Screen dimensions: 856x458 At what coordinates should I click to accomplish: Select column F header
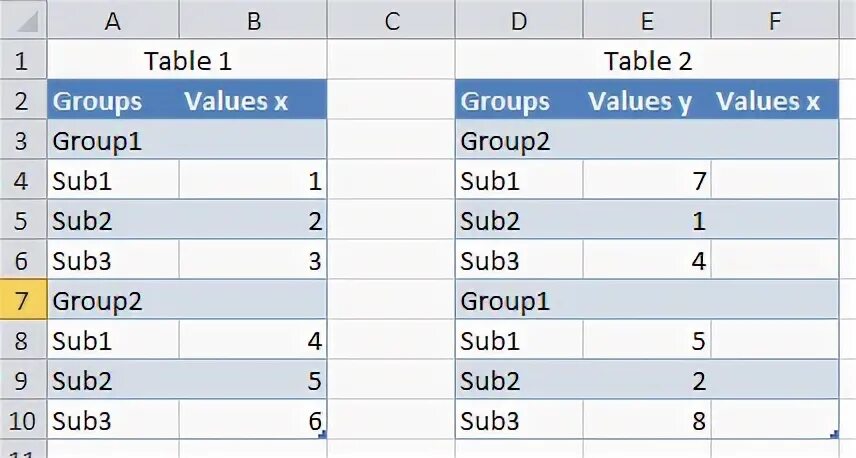tap(775, 19)
